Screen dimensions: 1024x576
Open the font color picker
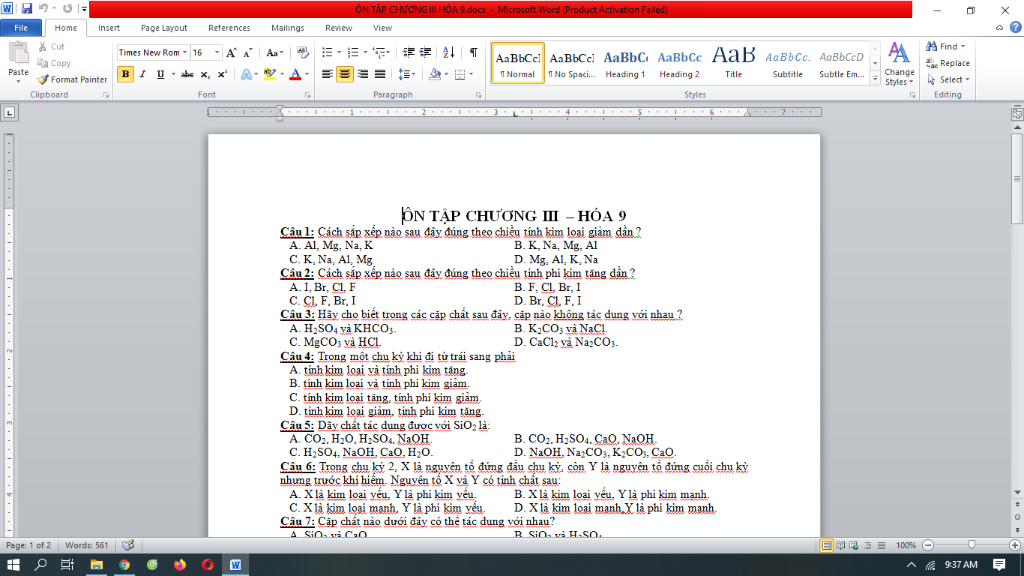coord(307,74)
